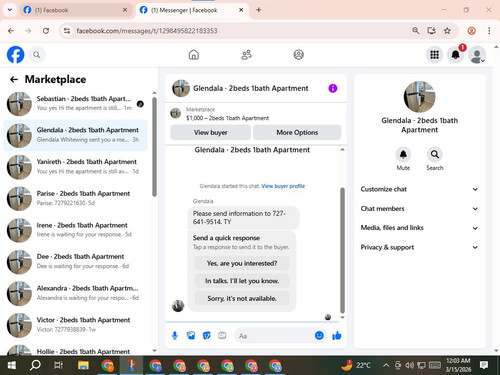Screen dimensions: 500x375
Task: Attach a photo file icon
Action: 191,336
